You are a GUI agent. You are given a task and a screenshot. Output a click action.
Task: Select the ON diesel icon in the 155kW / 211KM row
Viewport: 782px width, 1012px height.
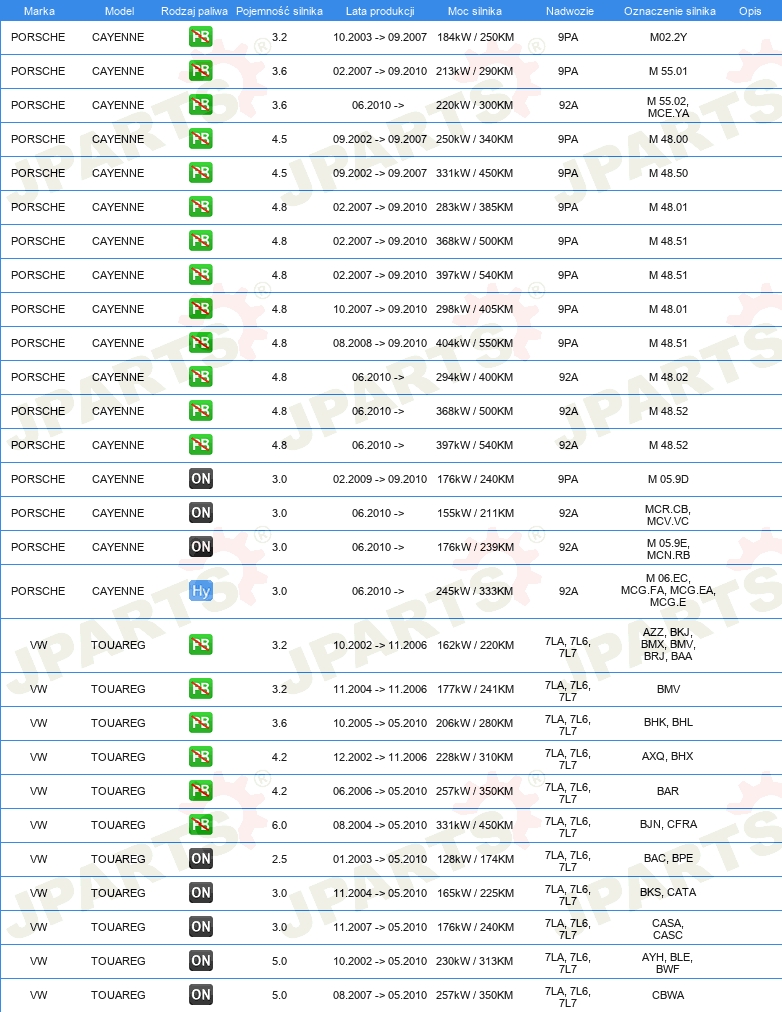pyautogui.click(x=201, y=512)
